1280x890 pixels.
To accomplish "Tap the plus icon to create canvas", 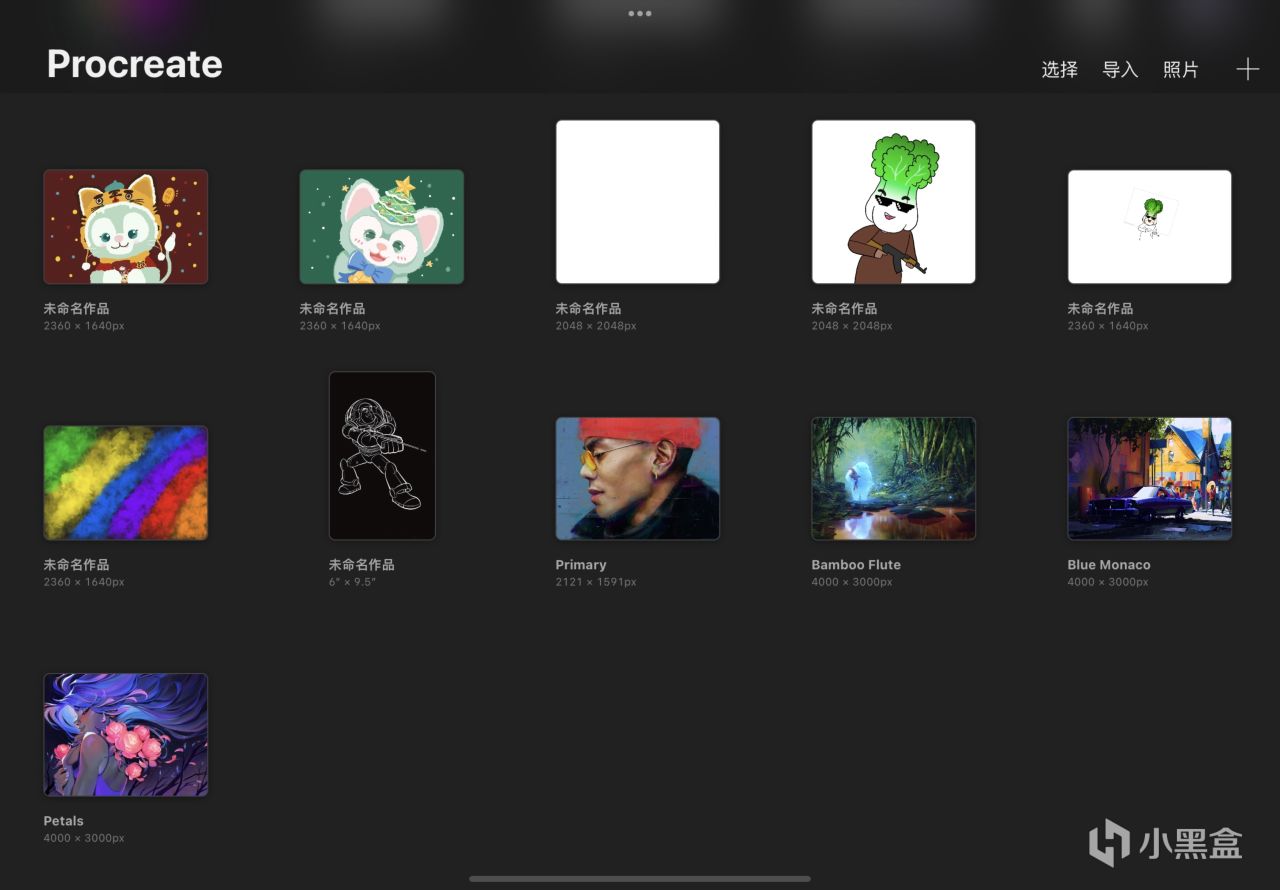I will 1247,69.
